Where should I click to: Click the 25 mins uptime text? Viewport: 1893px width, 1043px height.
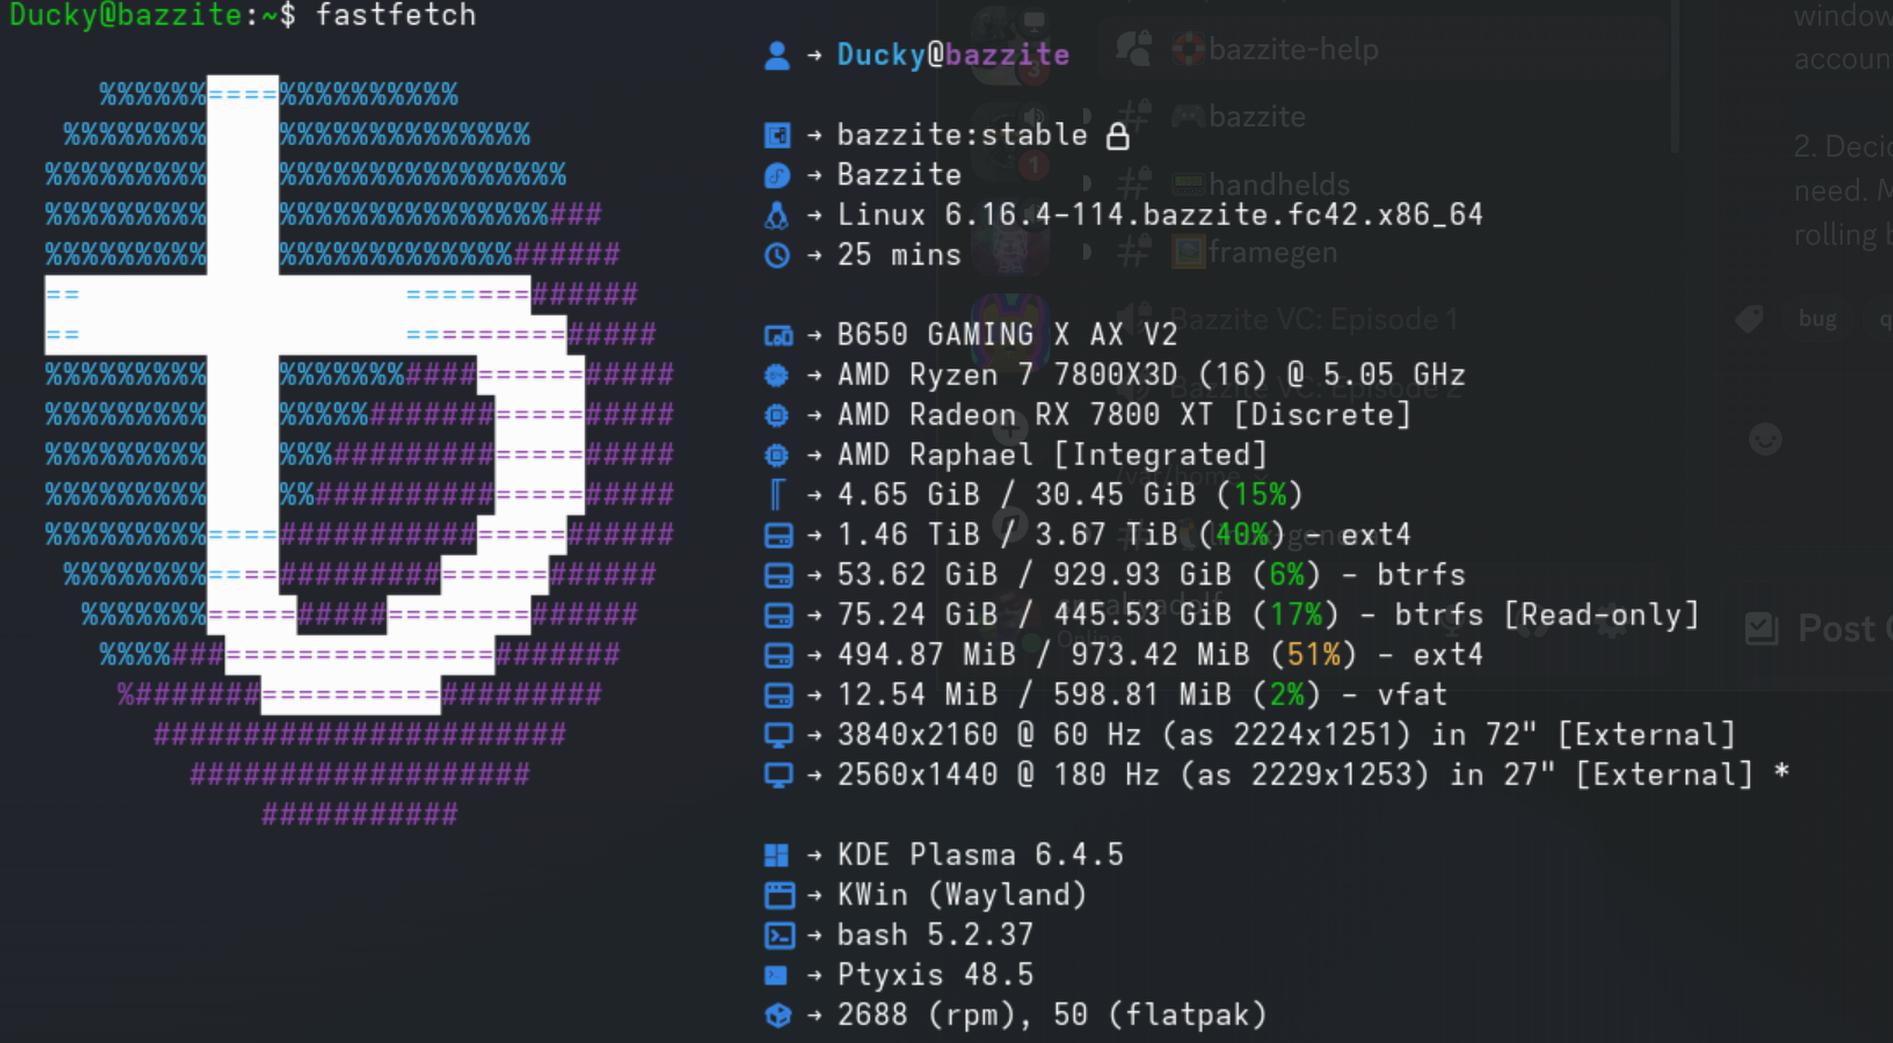899,255
